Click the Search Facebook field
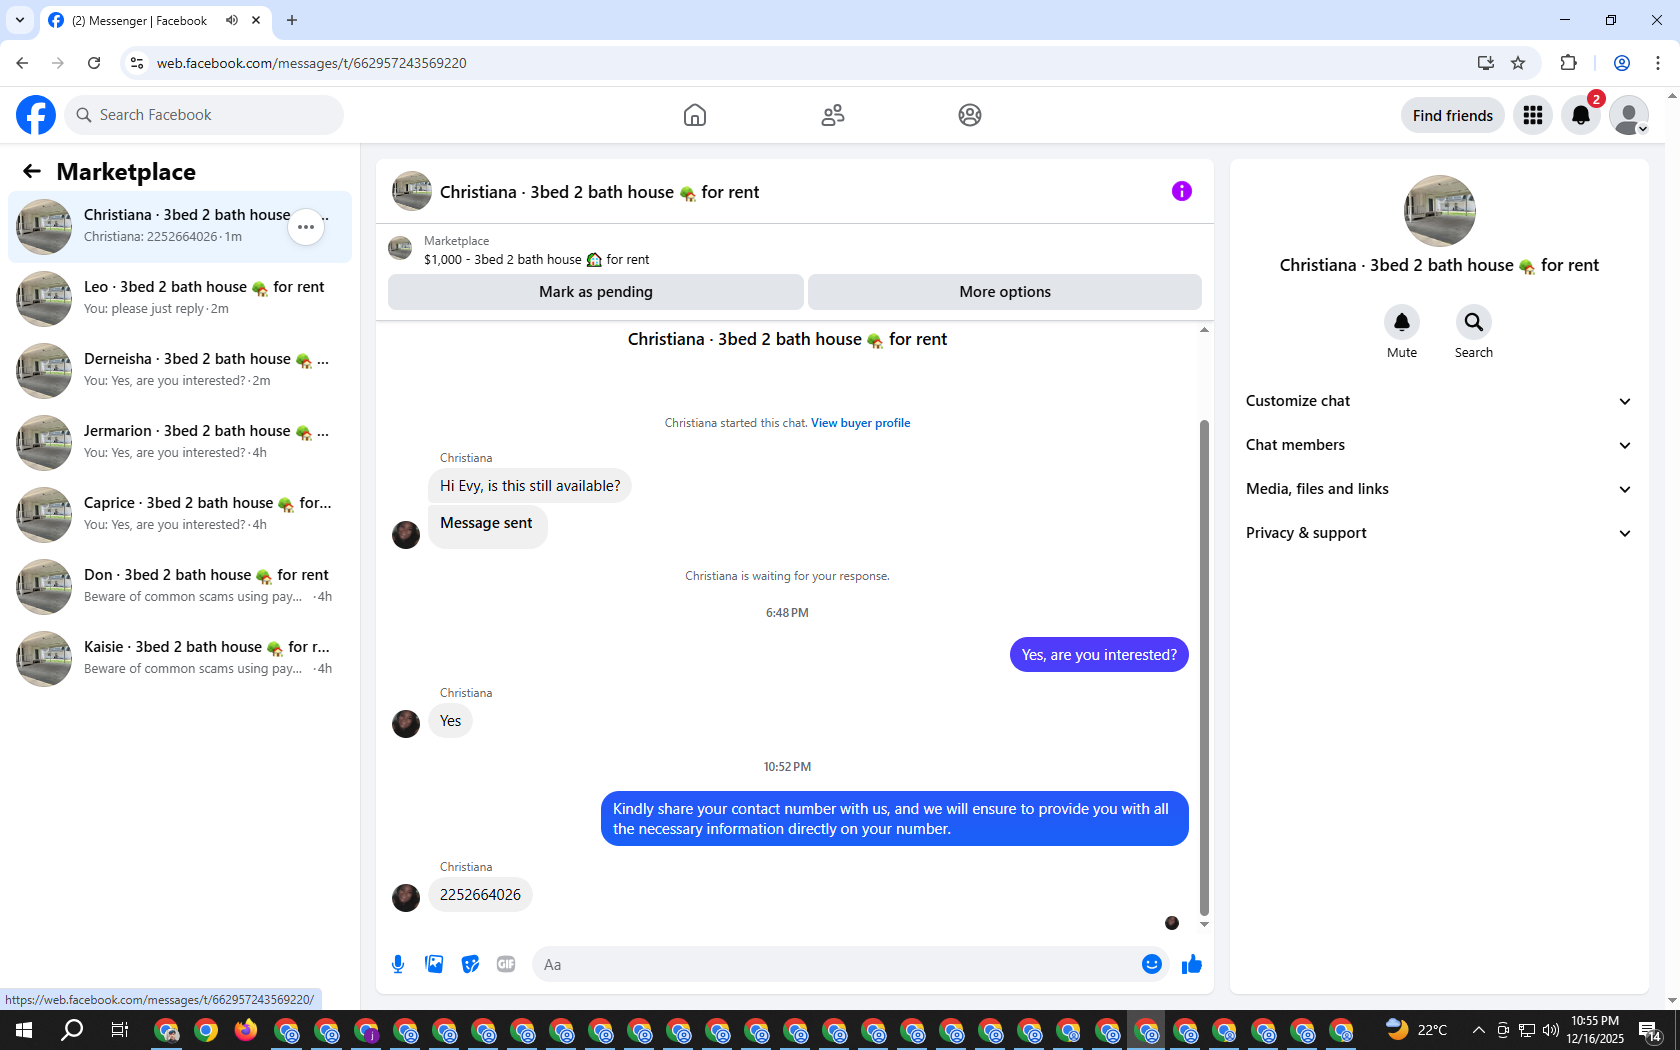Viewport: 1680px width, 1050px height. [x=204, y=115]
